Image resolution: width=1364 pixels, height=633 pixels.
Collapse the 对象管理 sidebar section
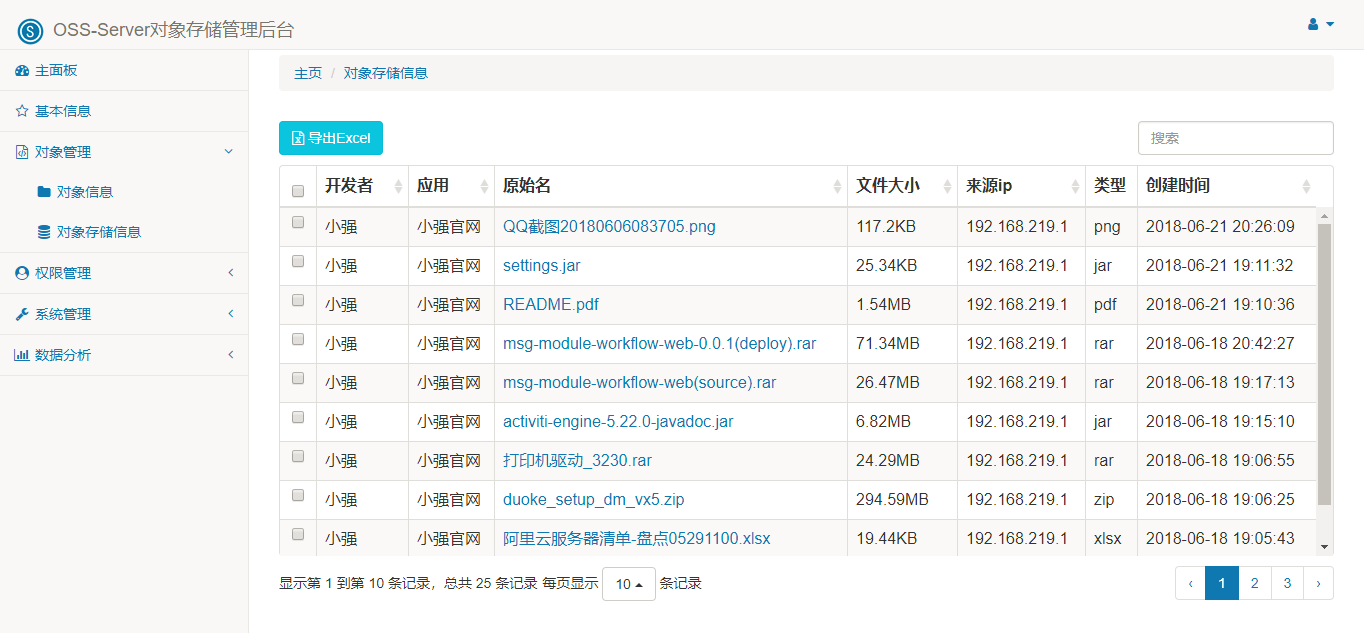[x=124, y=152]
